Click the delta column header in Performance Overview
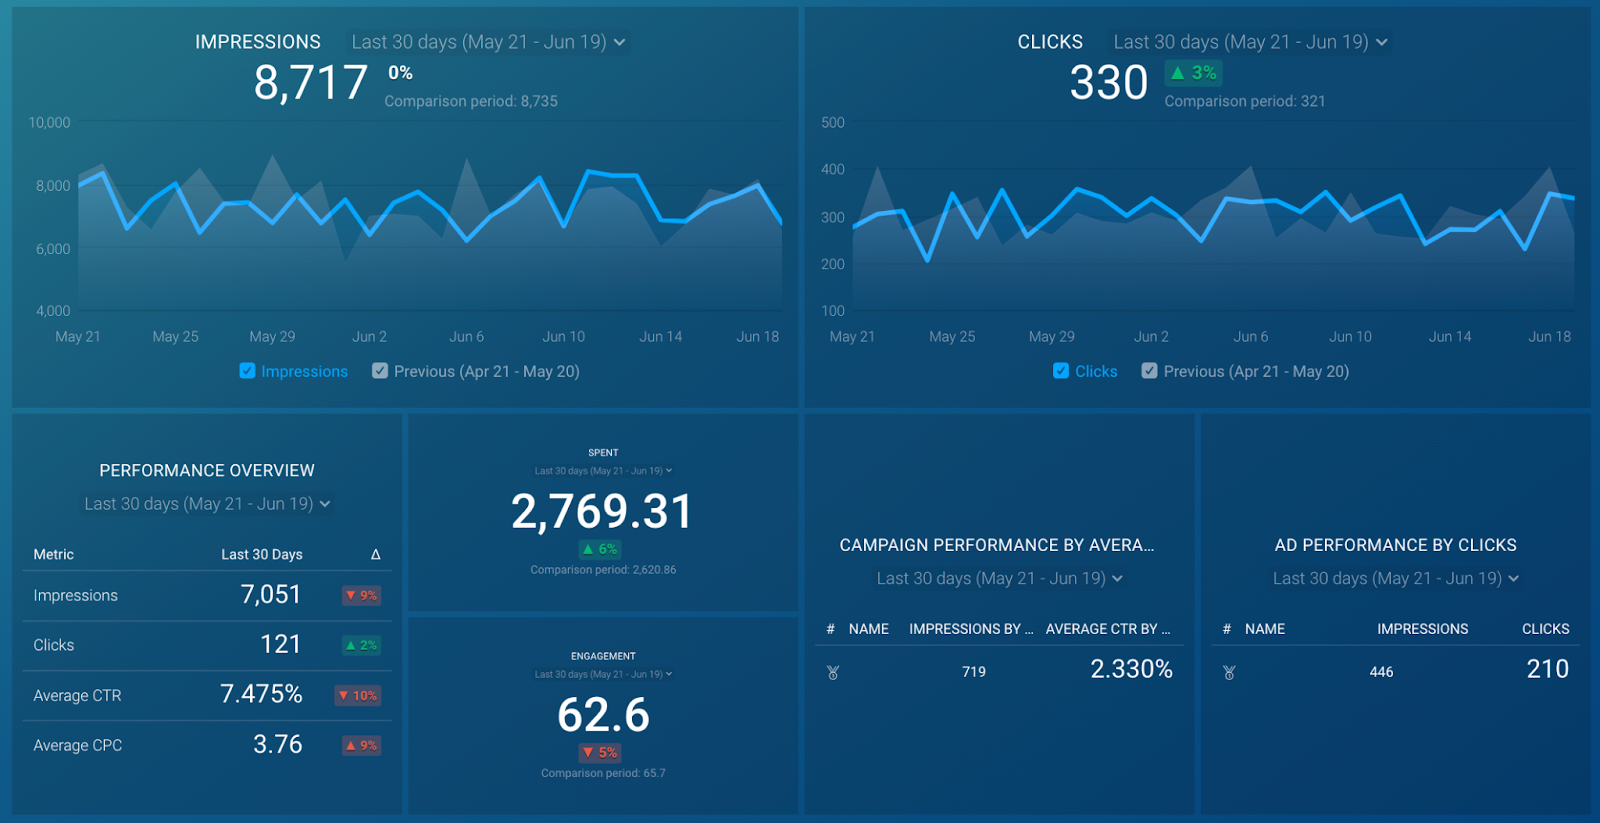The width and height of the screenshot is (1600, 823). (376, 554)
